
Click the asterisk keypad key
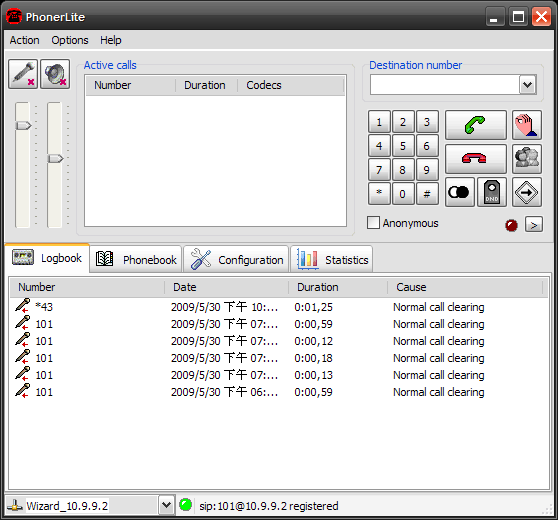pyautogui.click(x=379, y=194)
